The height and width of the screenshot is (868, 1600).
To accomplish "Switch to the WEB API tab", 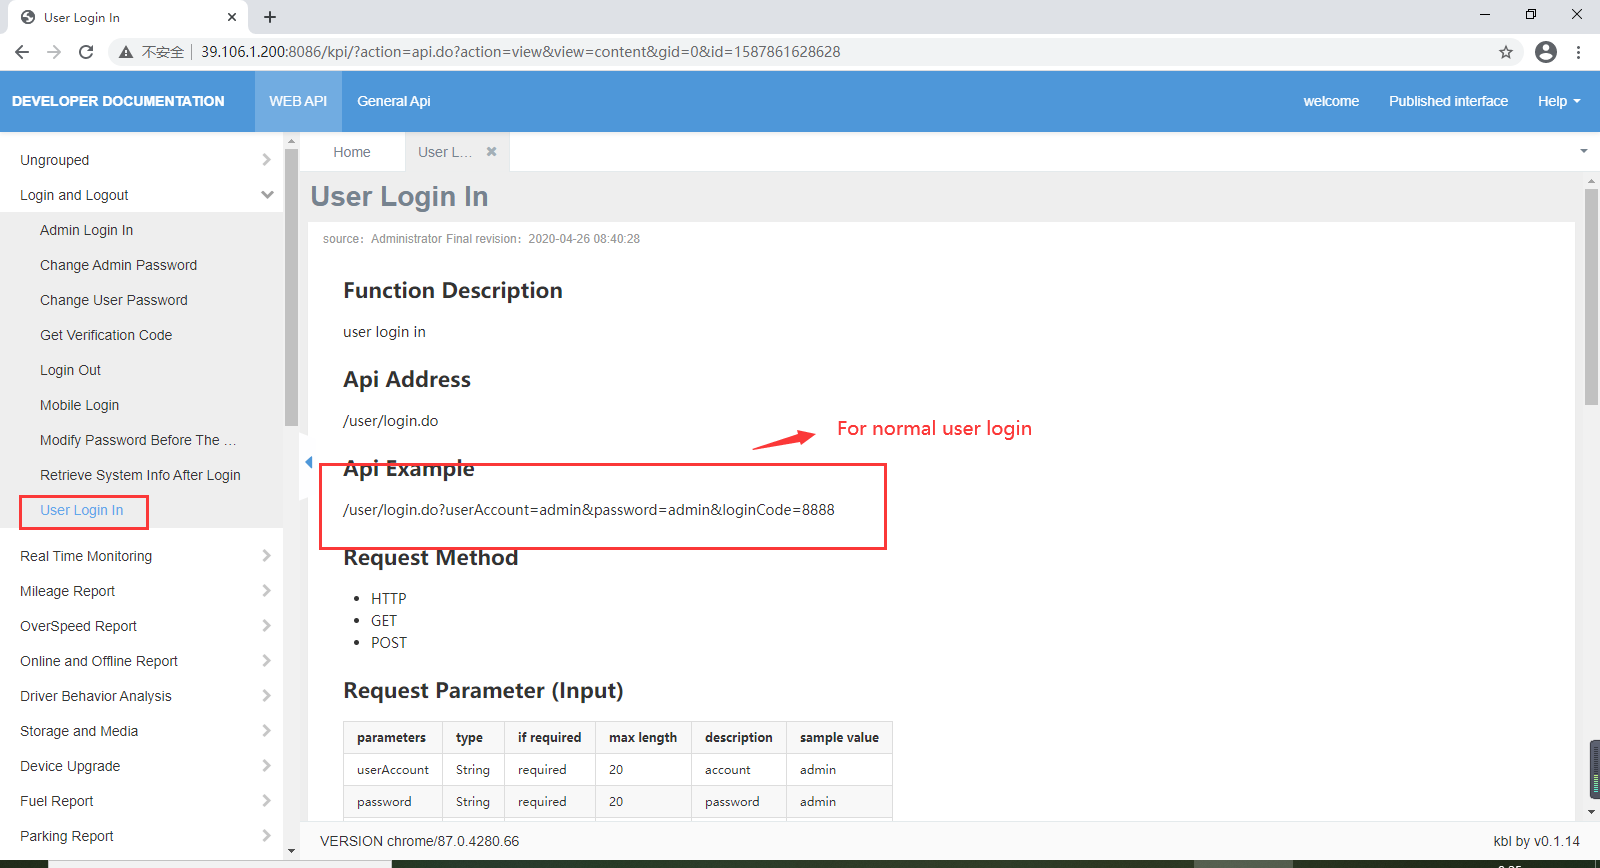I will [298, 101].
